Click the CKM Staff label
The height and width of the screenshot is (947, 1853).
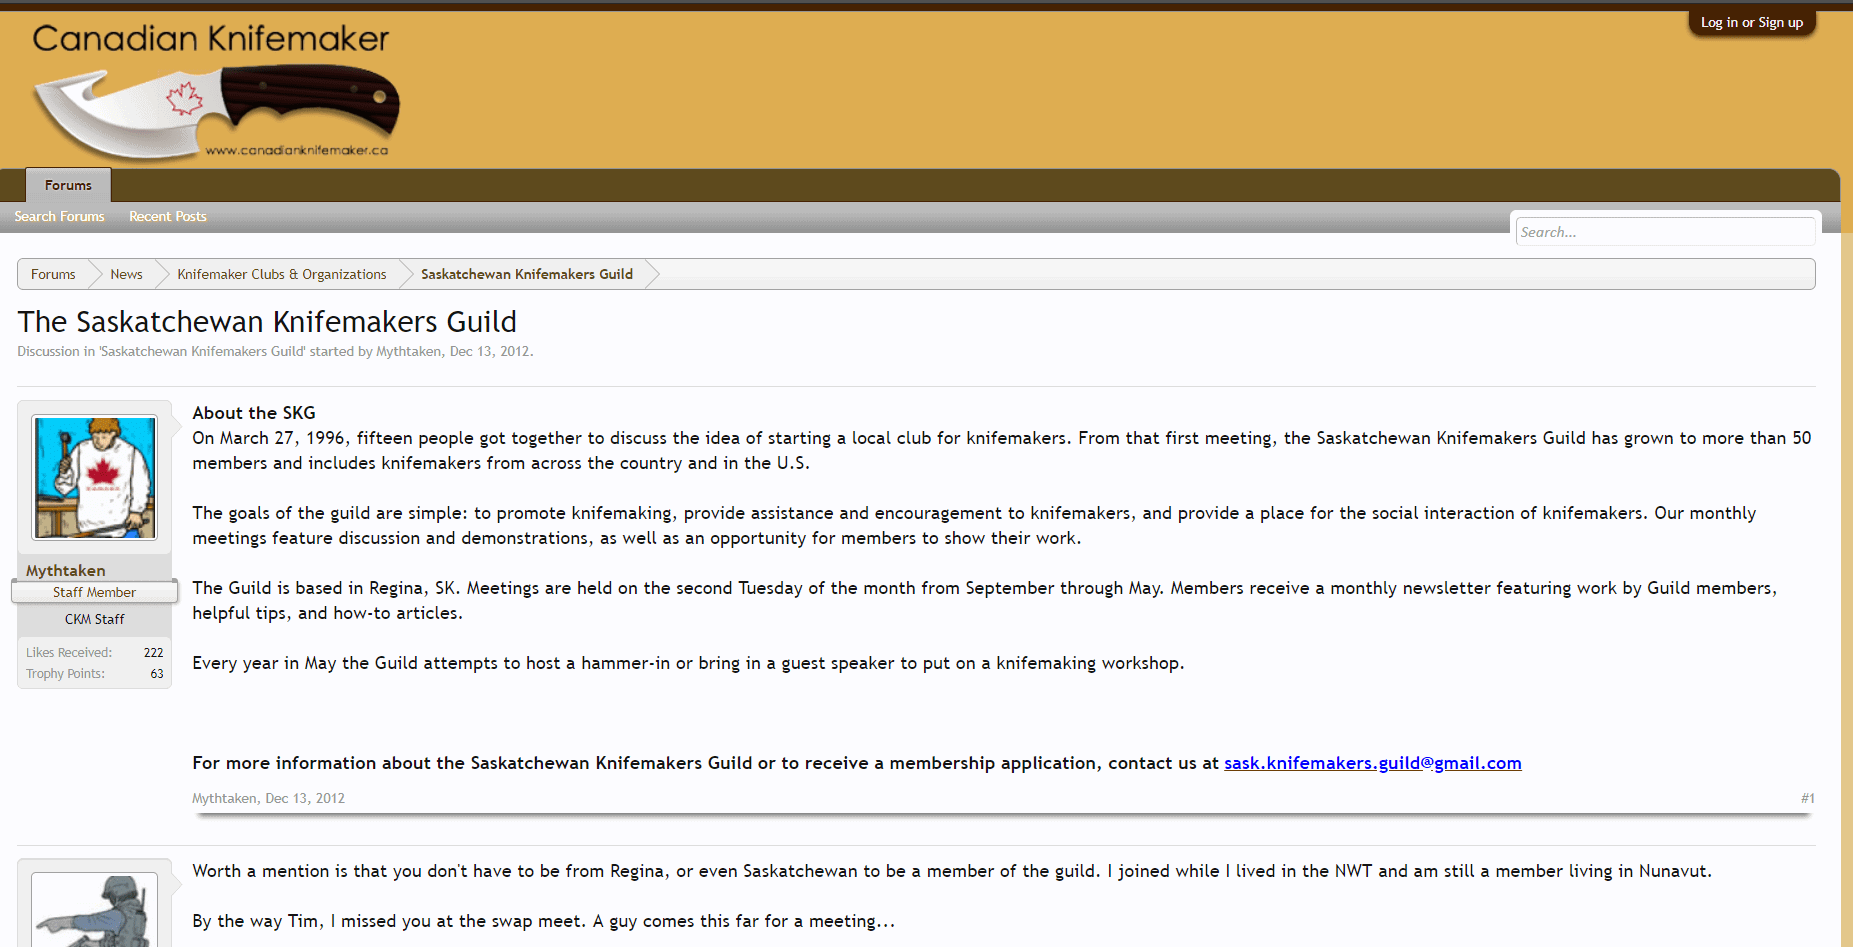click(x=94, y=619)
